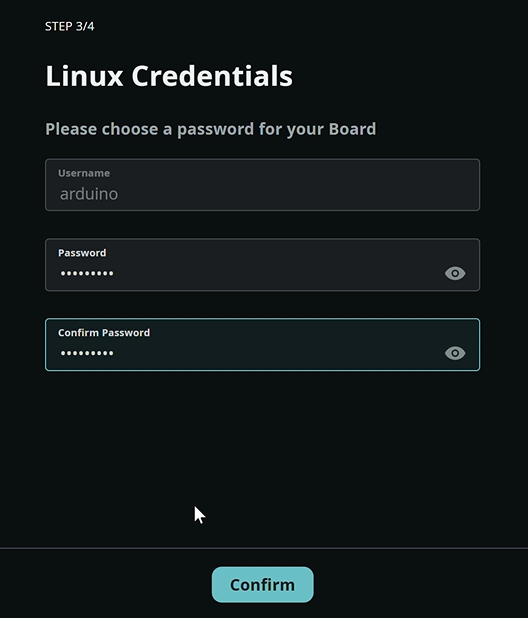Click the word 'Board' in the subtitle

coord(352,129)
